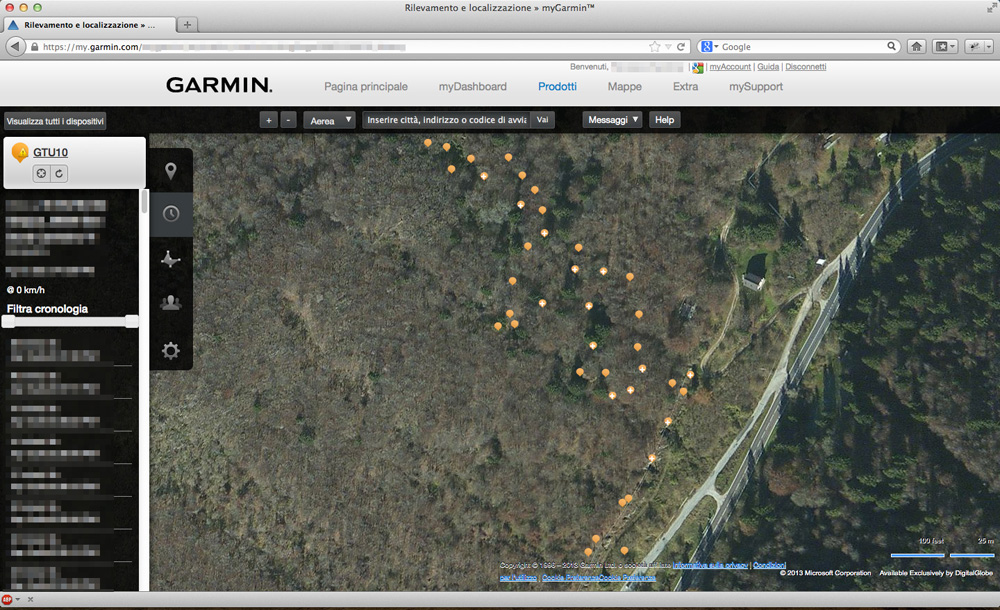Click the address search input field

[x=446, y=120]
